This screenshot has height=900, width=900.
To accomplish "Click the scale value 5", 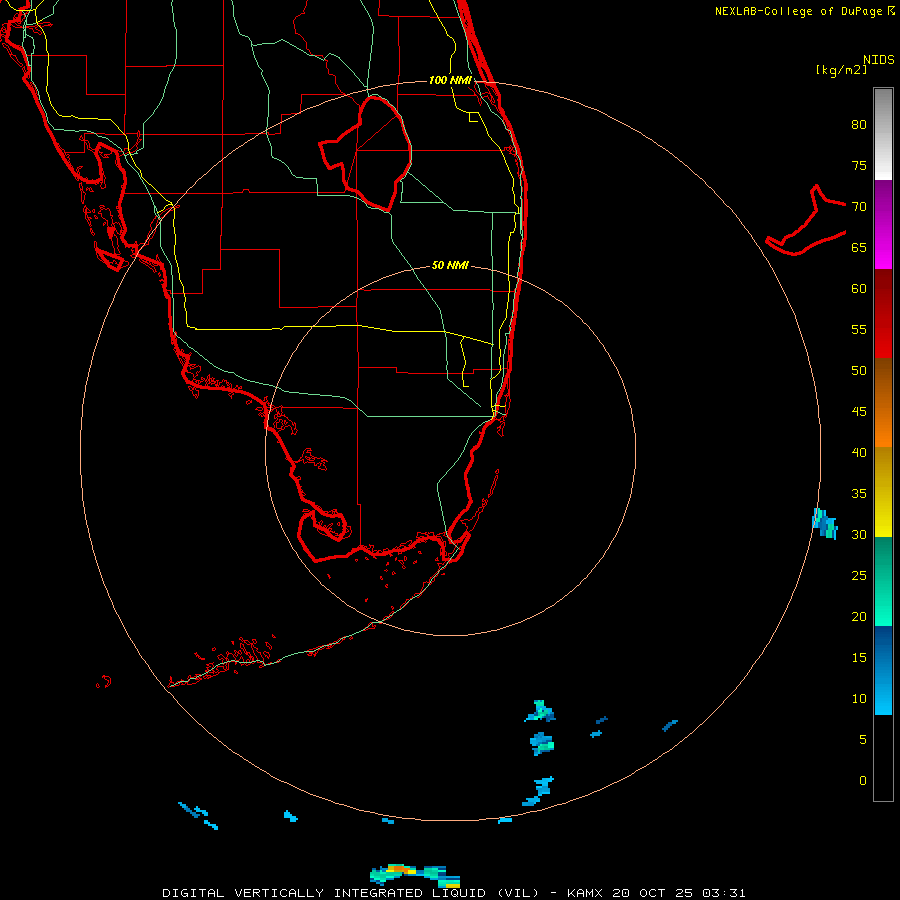I will pyautogui.click(x=863, y=740).
